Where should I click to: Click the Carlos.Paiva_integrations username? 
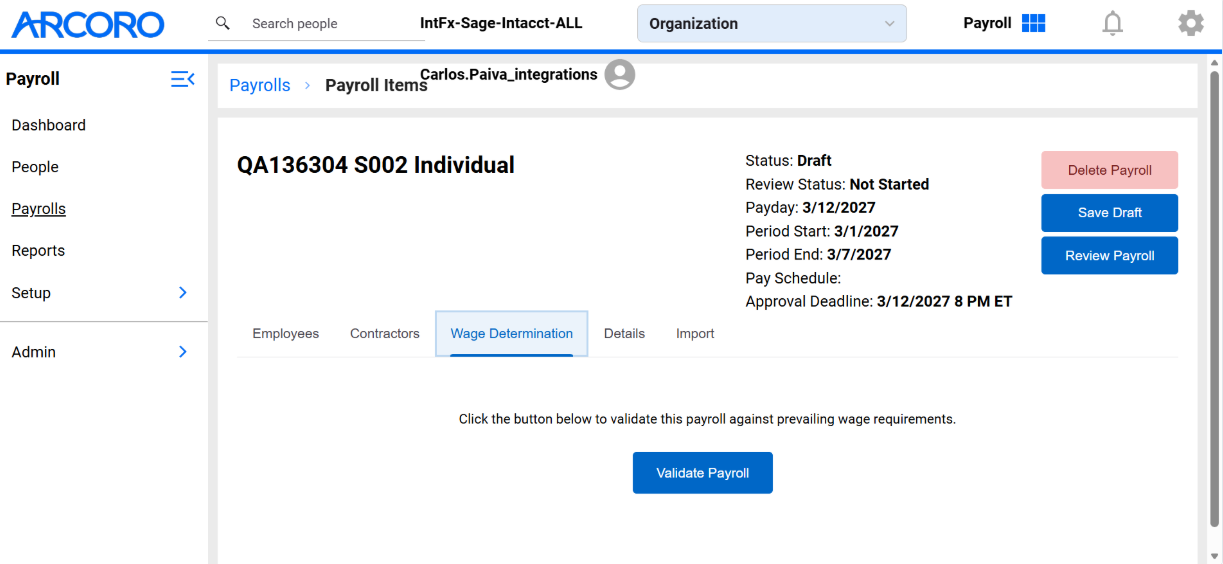point(509,74)
